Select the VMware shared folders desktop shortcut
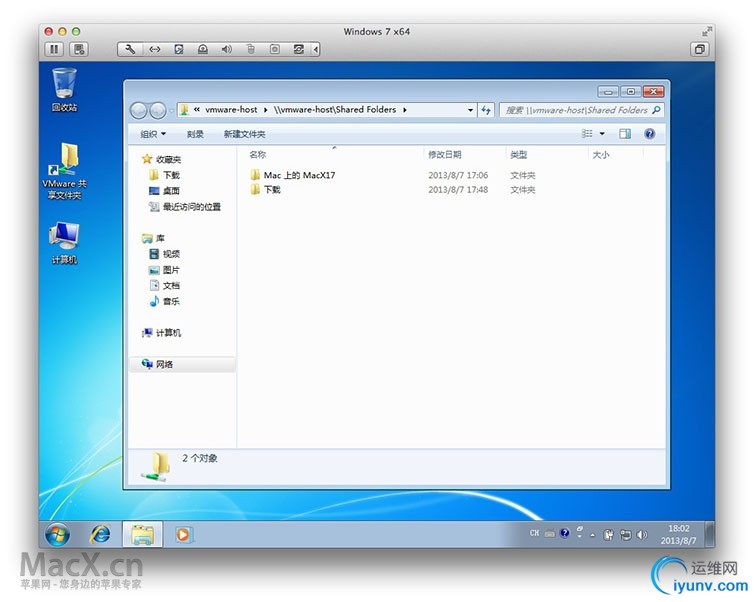This screenshot has height=602, width=754. click(x=64, y=171)
